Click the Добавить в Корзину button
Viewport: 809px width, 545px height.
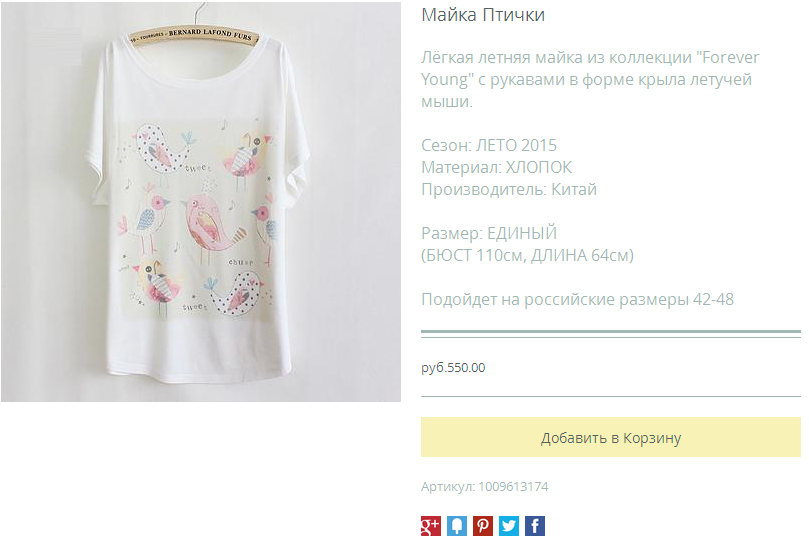tap(610, 437)
